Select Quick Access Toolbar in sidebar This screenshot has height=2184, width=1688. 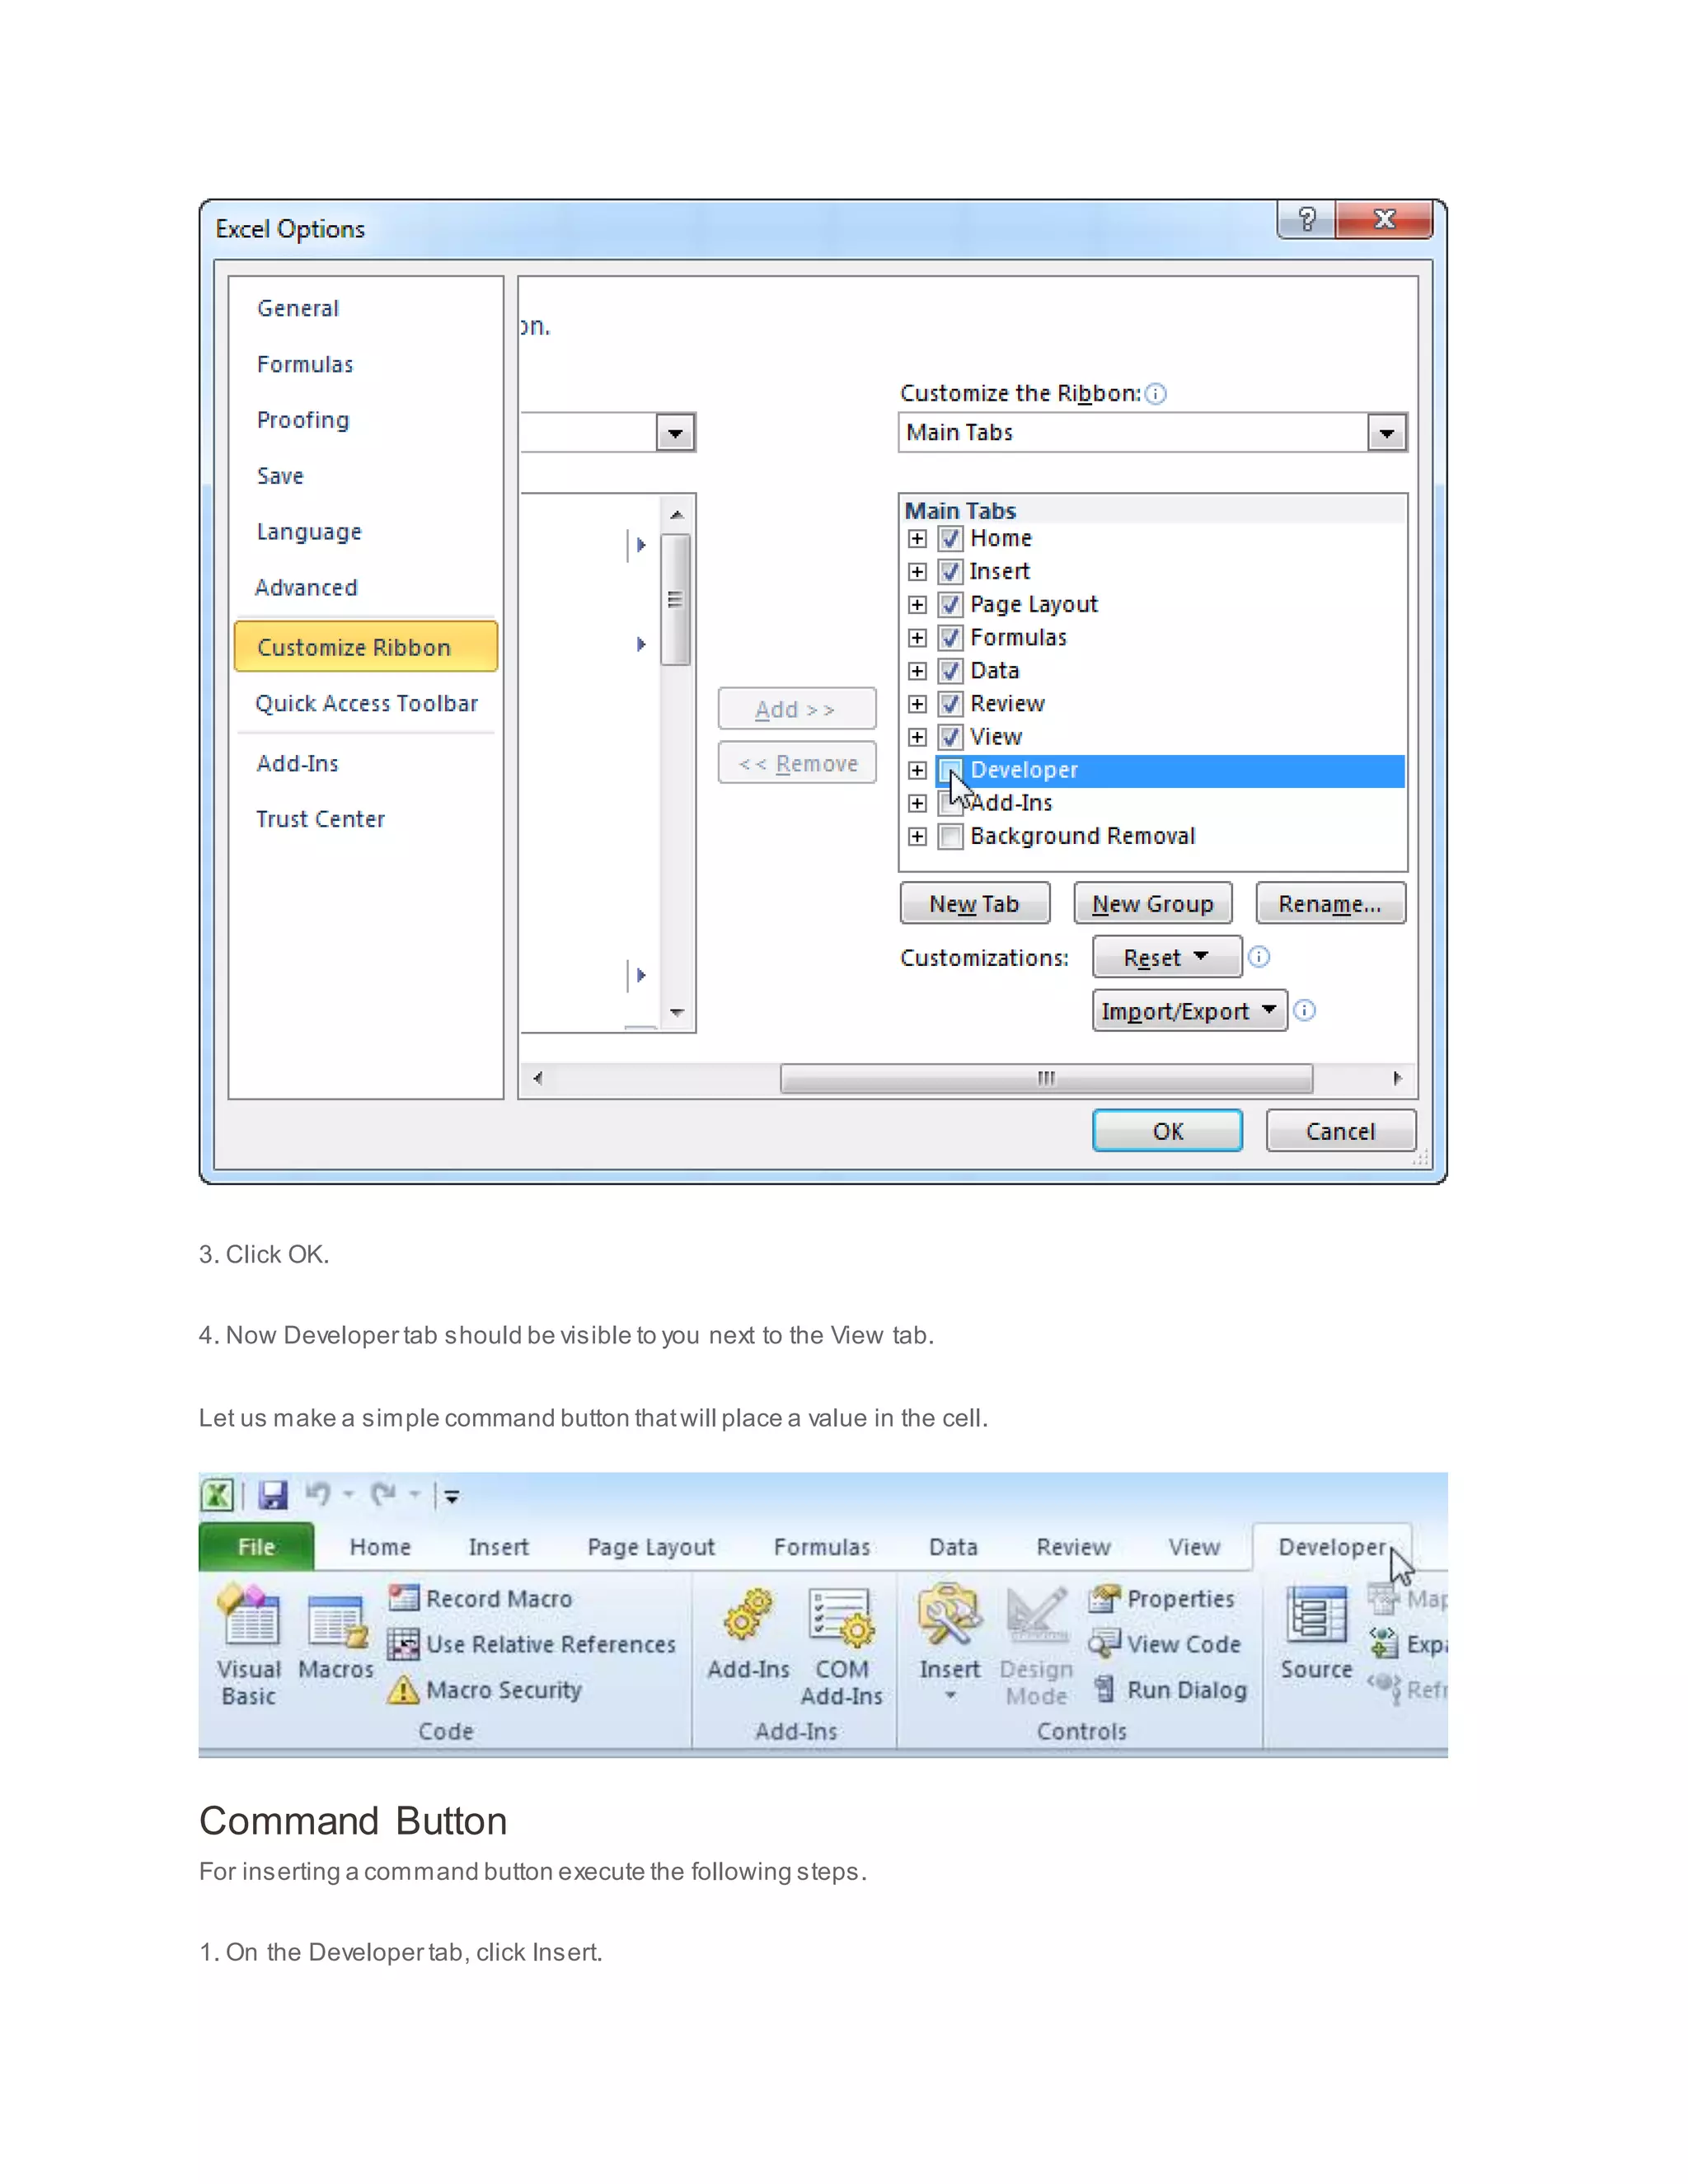366,704
